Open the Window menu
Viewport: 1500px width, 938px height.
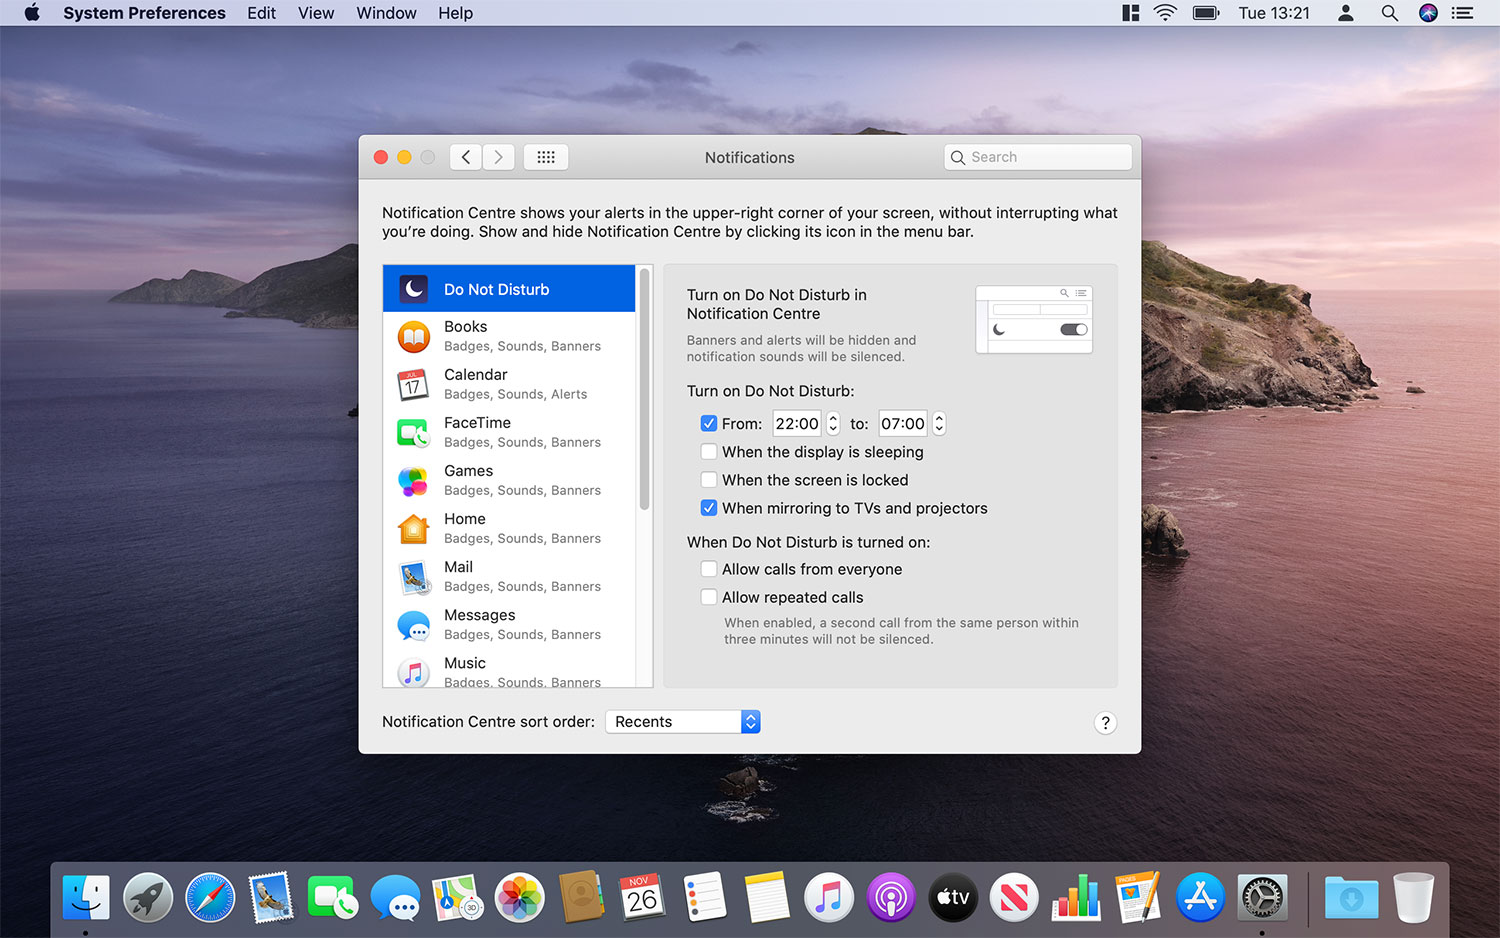(x=386, y=13)
